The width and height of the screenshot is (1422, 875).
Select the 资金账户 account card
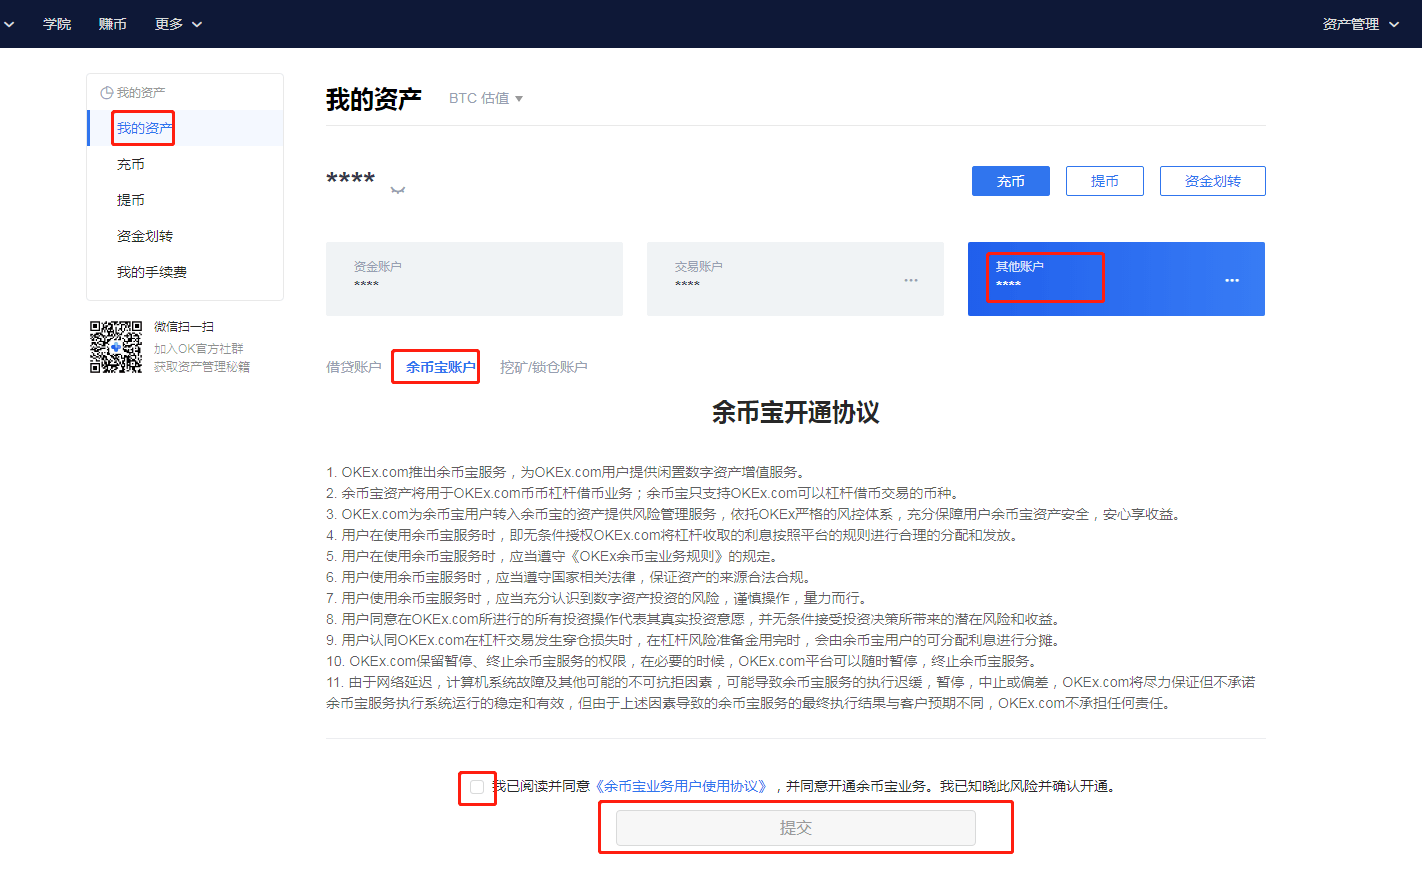[x=474, y=279]
